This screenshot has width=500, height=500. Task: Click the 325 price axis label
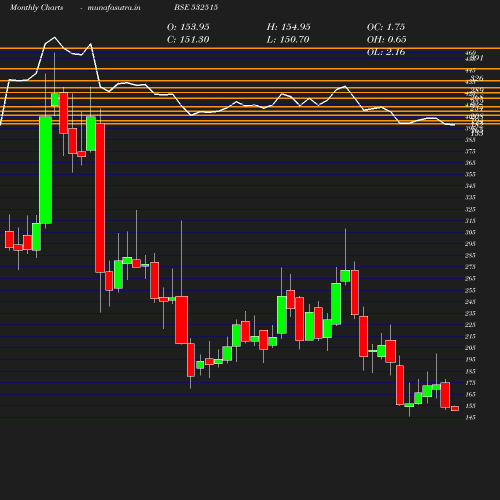click(x=470, y=209)
